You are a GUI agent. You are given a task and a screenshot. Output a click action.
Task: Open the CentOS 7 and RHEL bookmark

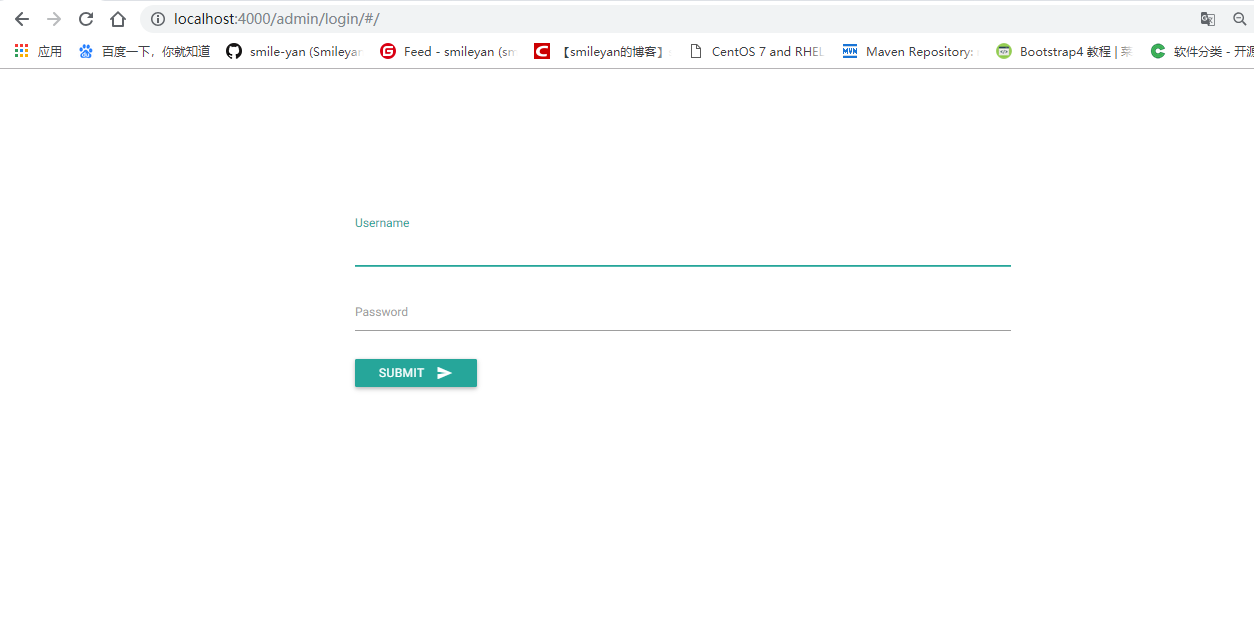698,51
